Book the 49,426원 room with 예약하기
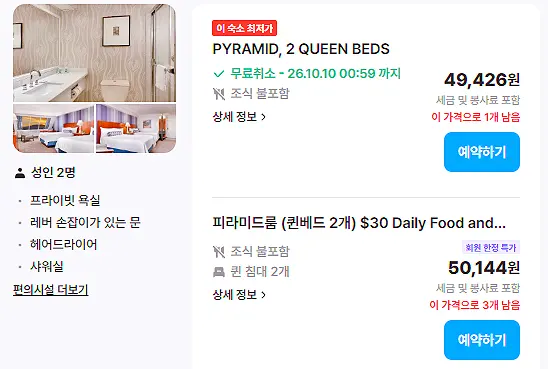The height and width of the screenshot is (369, 548). coord(482,152)
